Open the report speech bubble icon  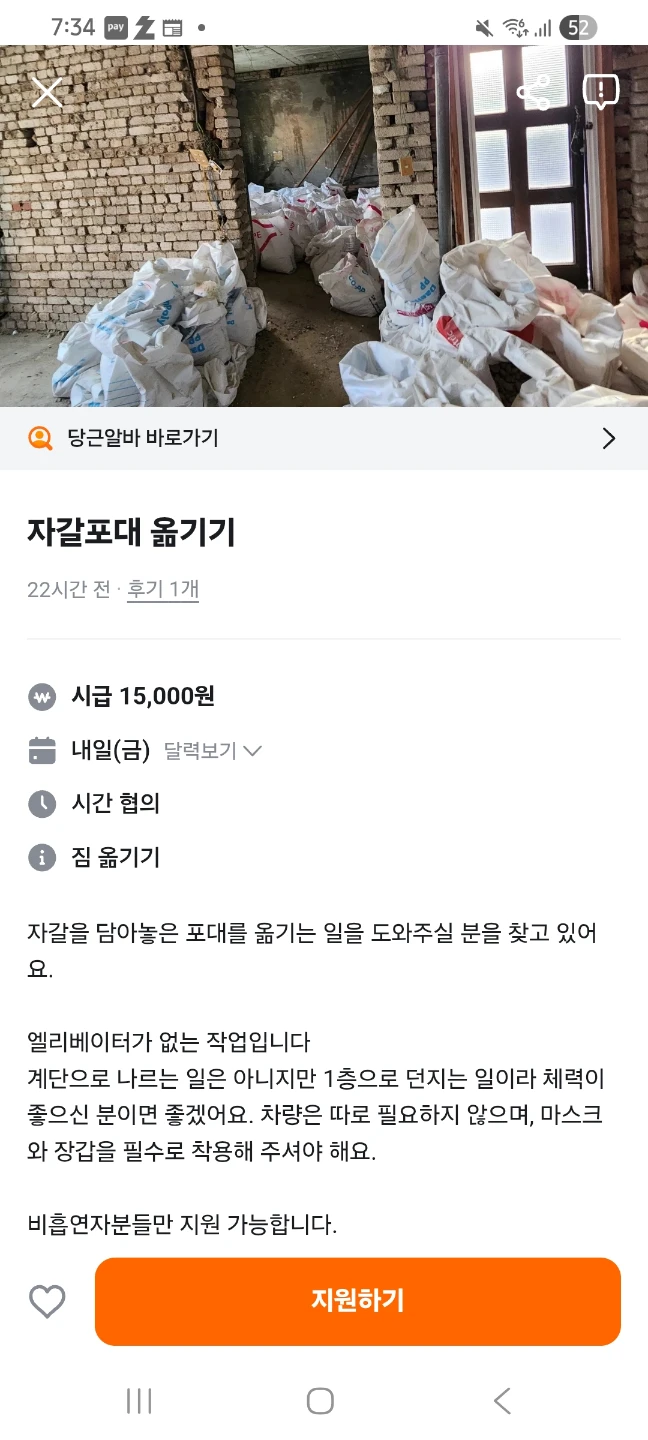pyautogui.click(x=600, y=92)
